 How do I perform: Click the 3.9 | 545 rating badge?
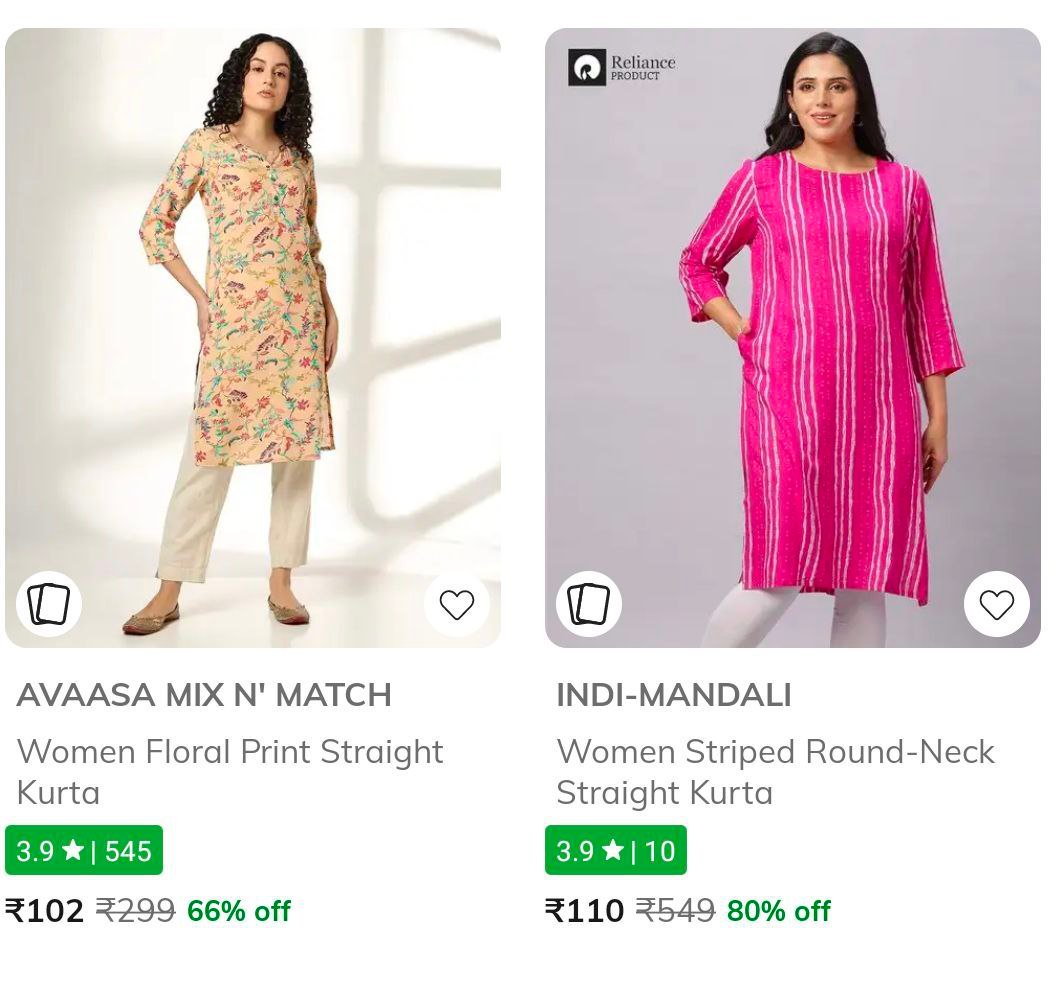pos(84,850)
